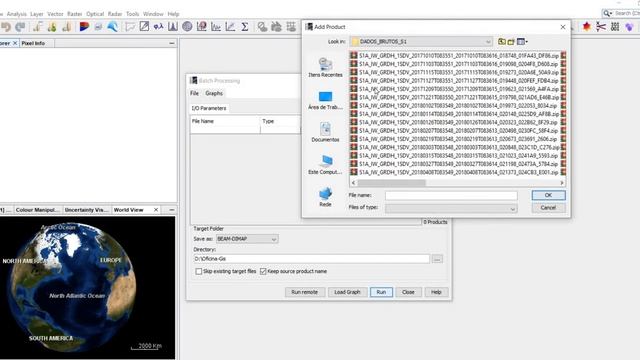The image size is (640, 360).
Task: Open the Radar menu
Action: point(115,14)
